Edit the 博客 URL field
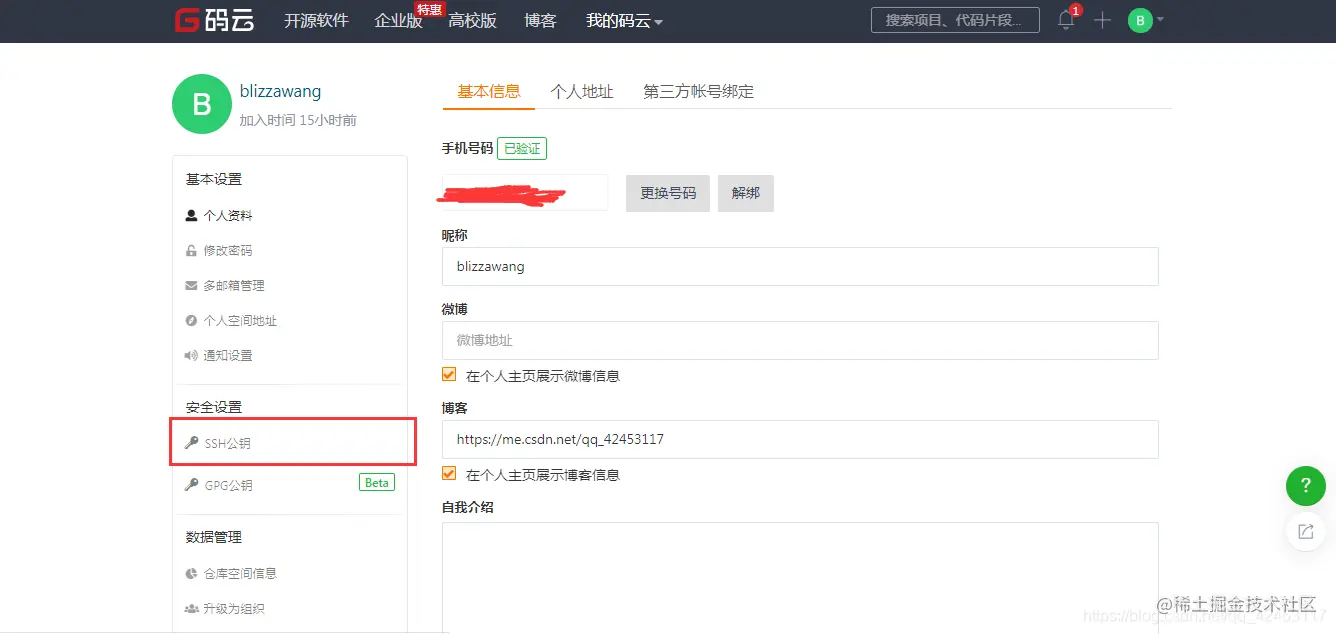 pos(800,439)
